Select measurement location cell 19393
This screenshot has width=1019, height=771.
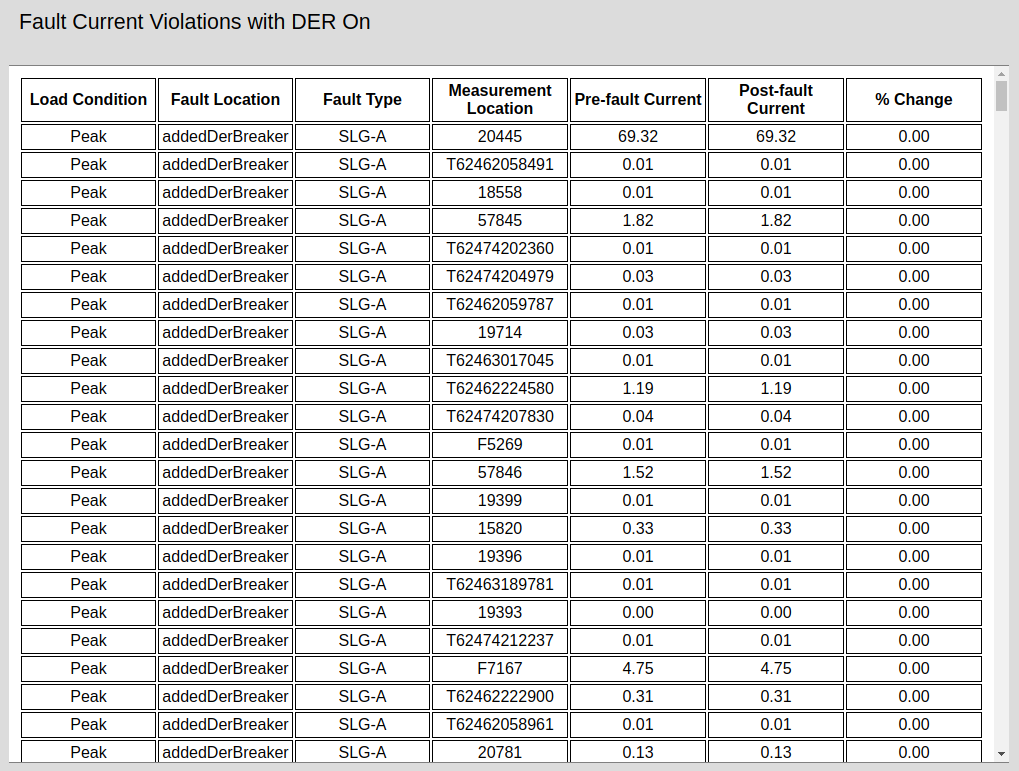click(500, 612)
